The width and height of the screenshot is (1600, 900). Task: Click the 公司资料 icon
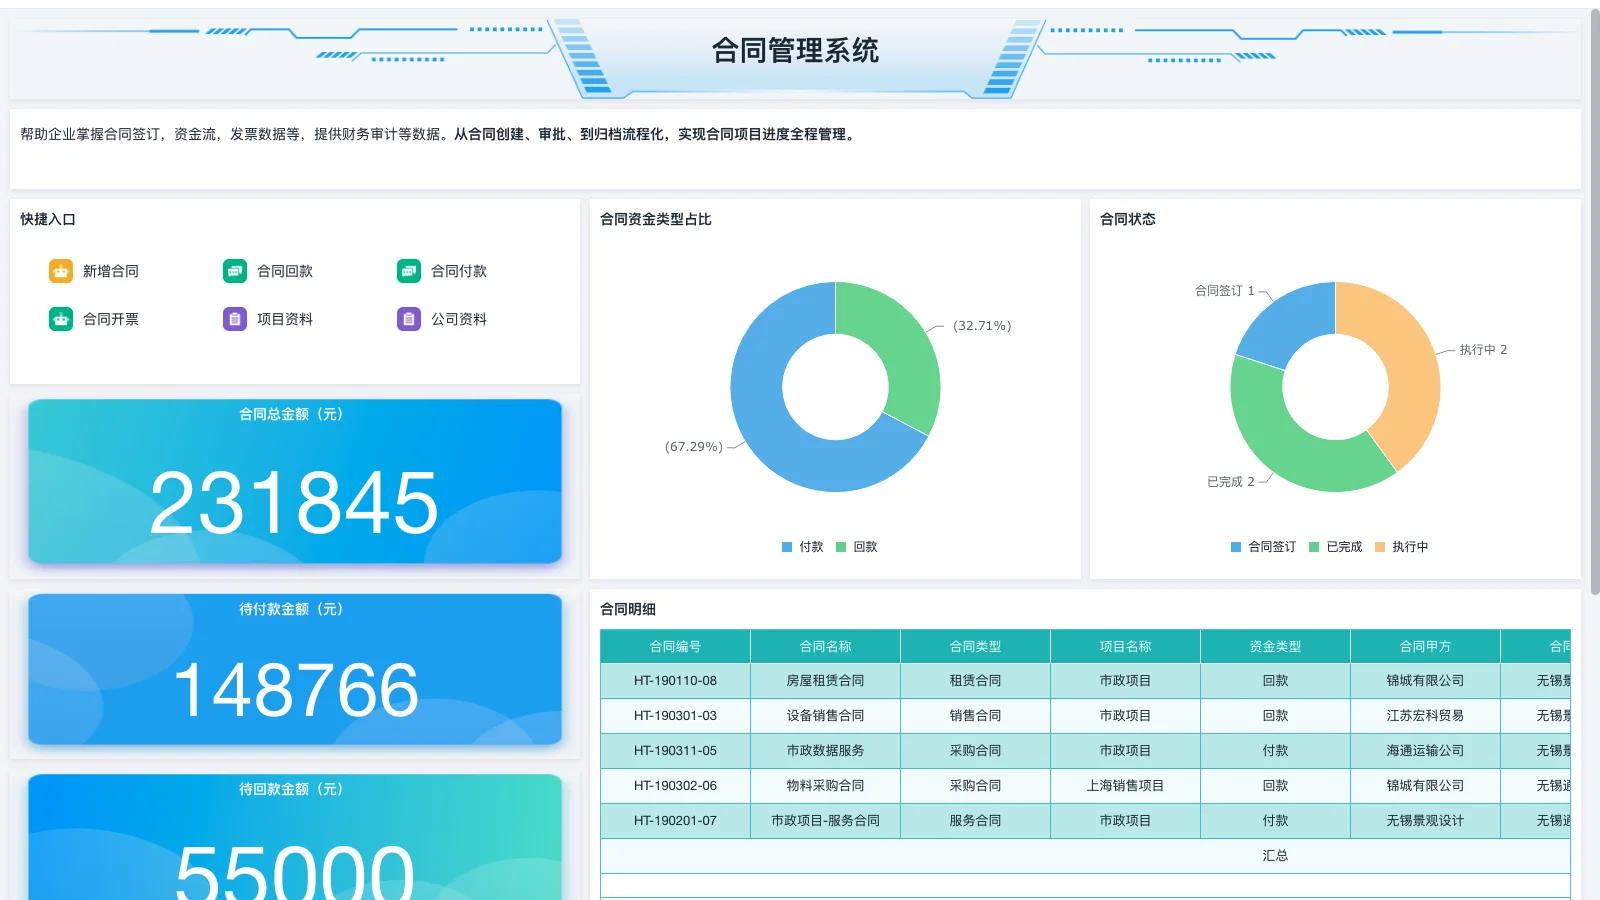(x=408, y=319)
